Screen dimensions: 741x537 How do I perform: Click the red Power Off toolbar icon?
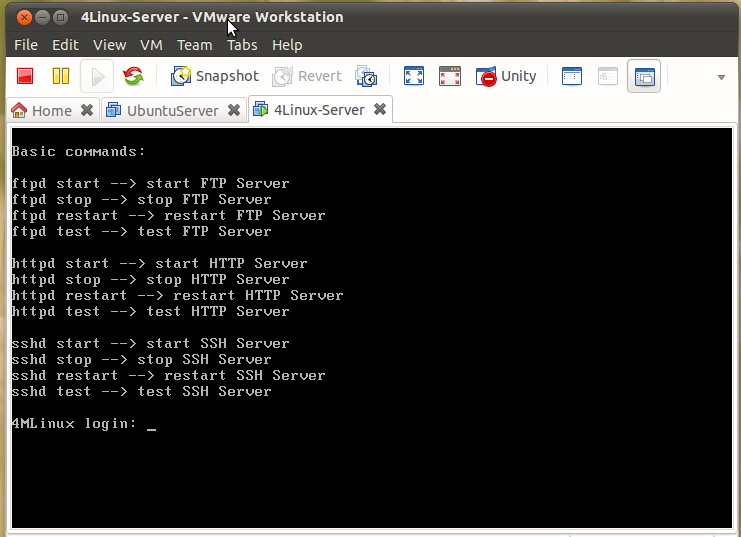pyautogui.click(x=25, y=76)
